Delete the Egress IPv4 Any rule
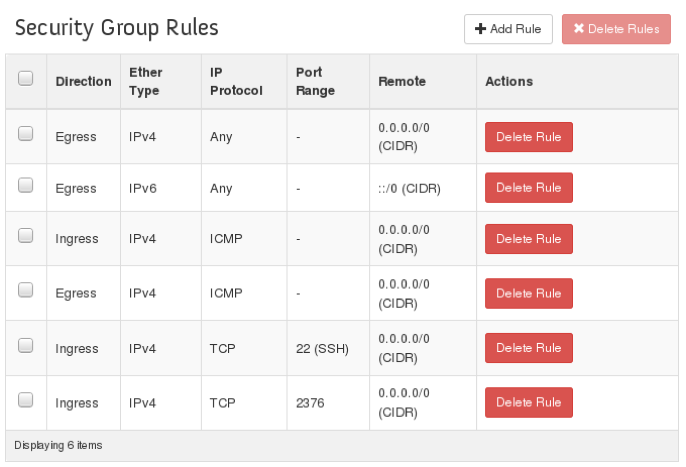The width and height of the screenshot is (686, 467). pyautogui.click(x=528, y=137)
